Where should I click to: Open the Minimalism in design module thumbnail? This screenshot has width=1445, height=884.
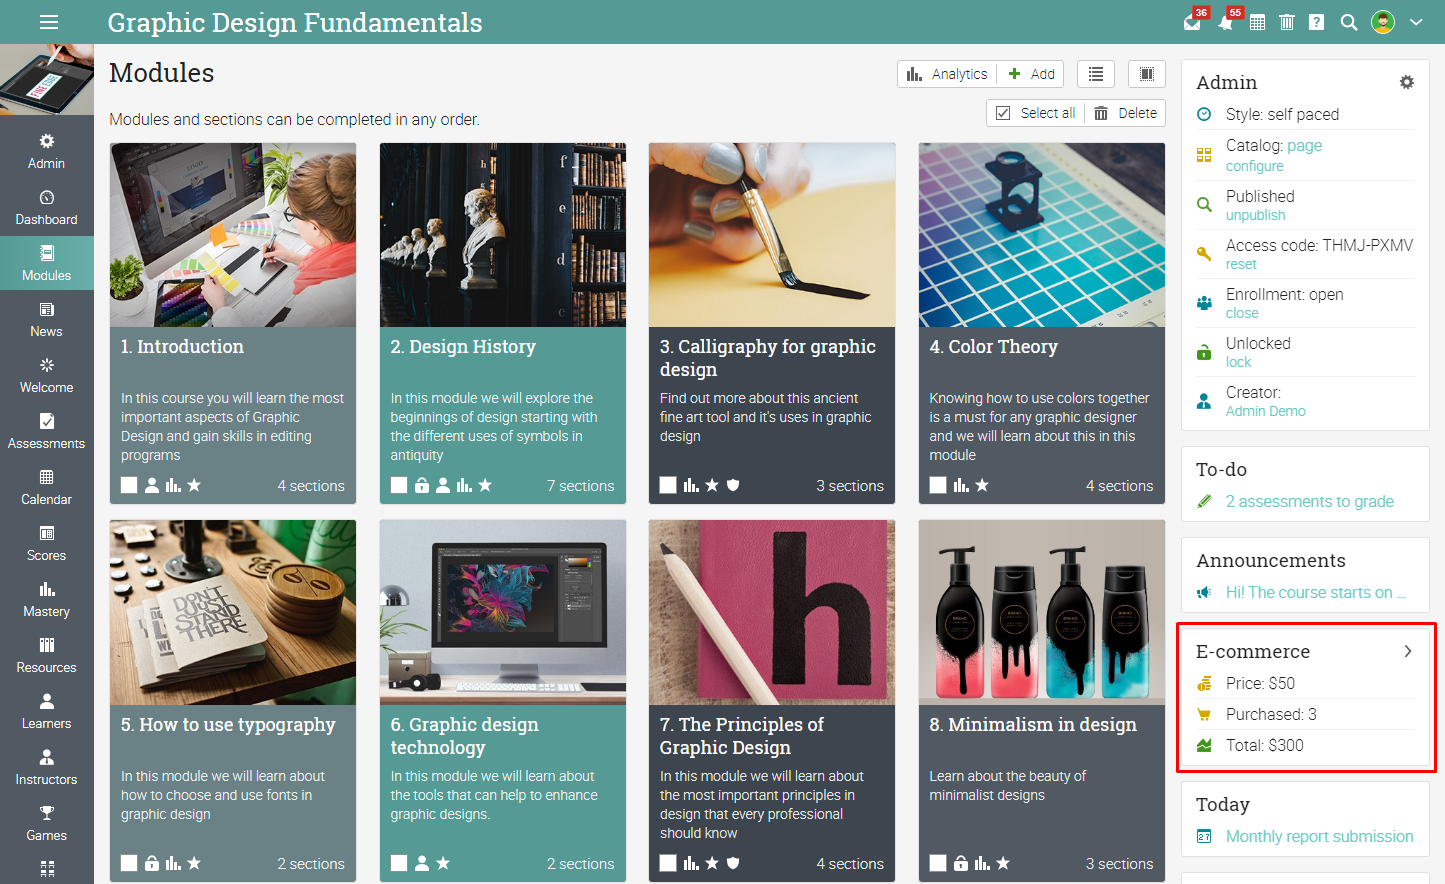pos(1042,612)
